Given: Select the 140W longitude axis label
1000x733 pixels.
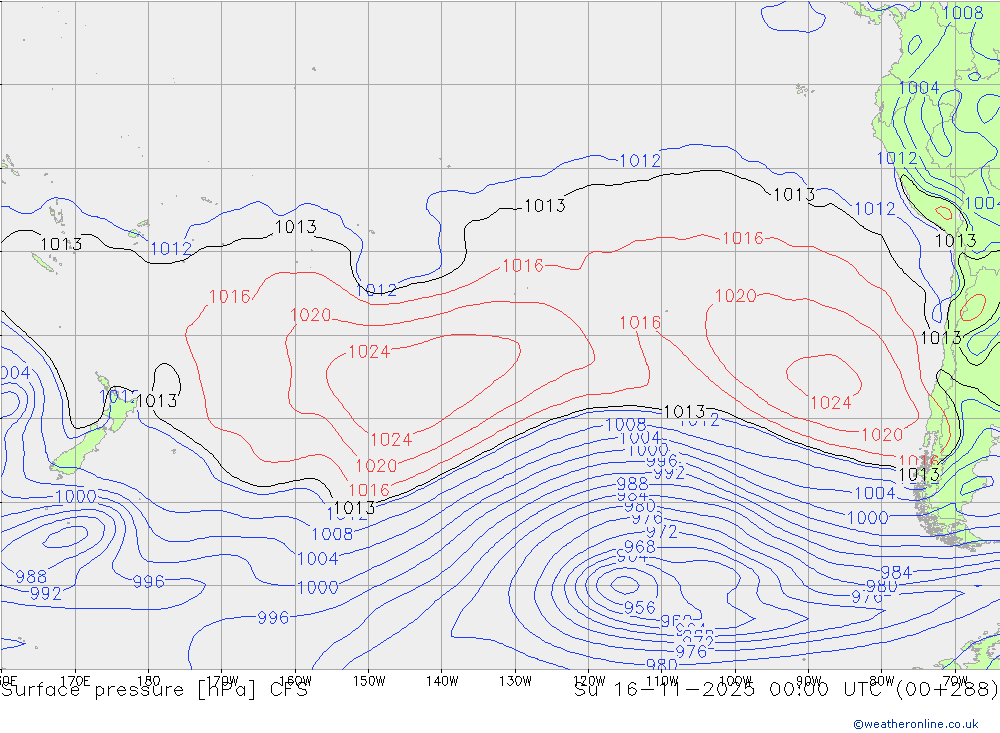Looking at the screenshot, I should point(442,681).
